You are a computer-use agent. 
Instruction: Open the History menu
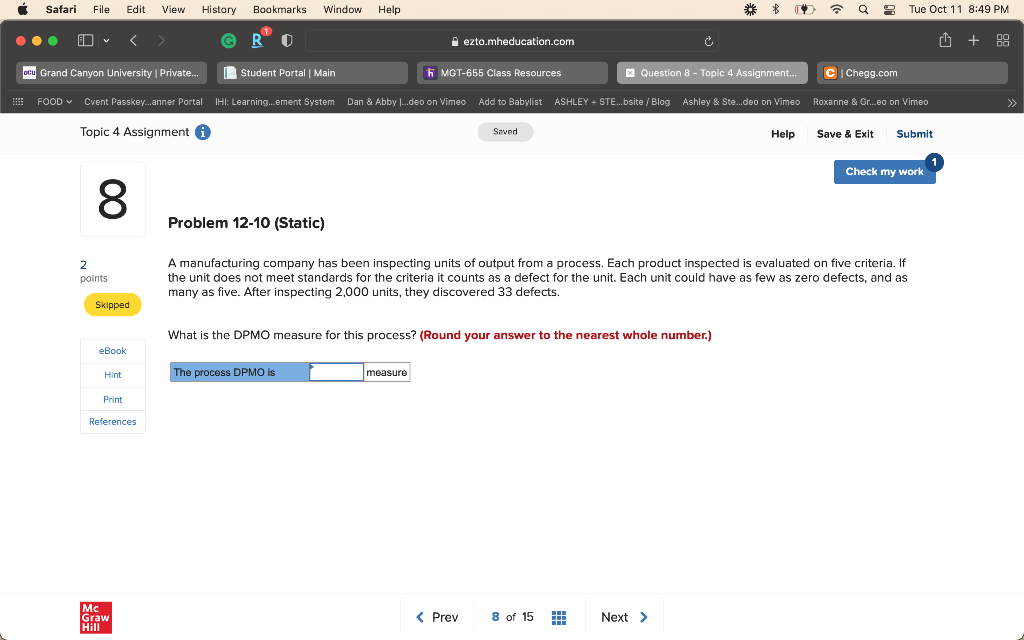(219, 9)
